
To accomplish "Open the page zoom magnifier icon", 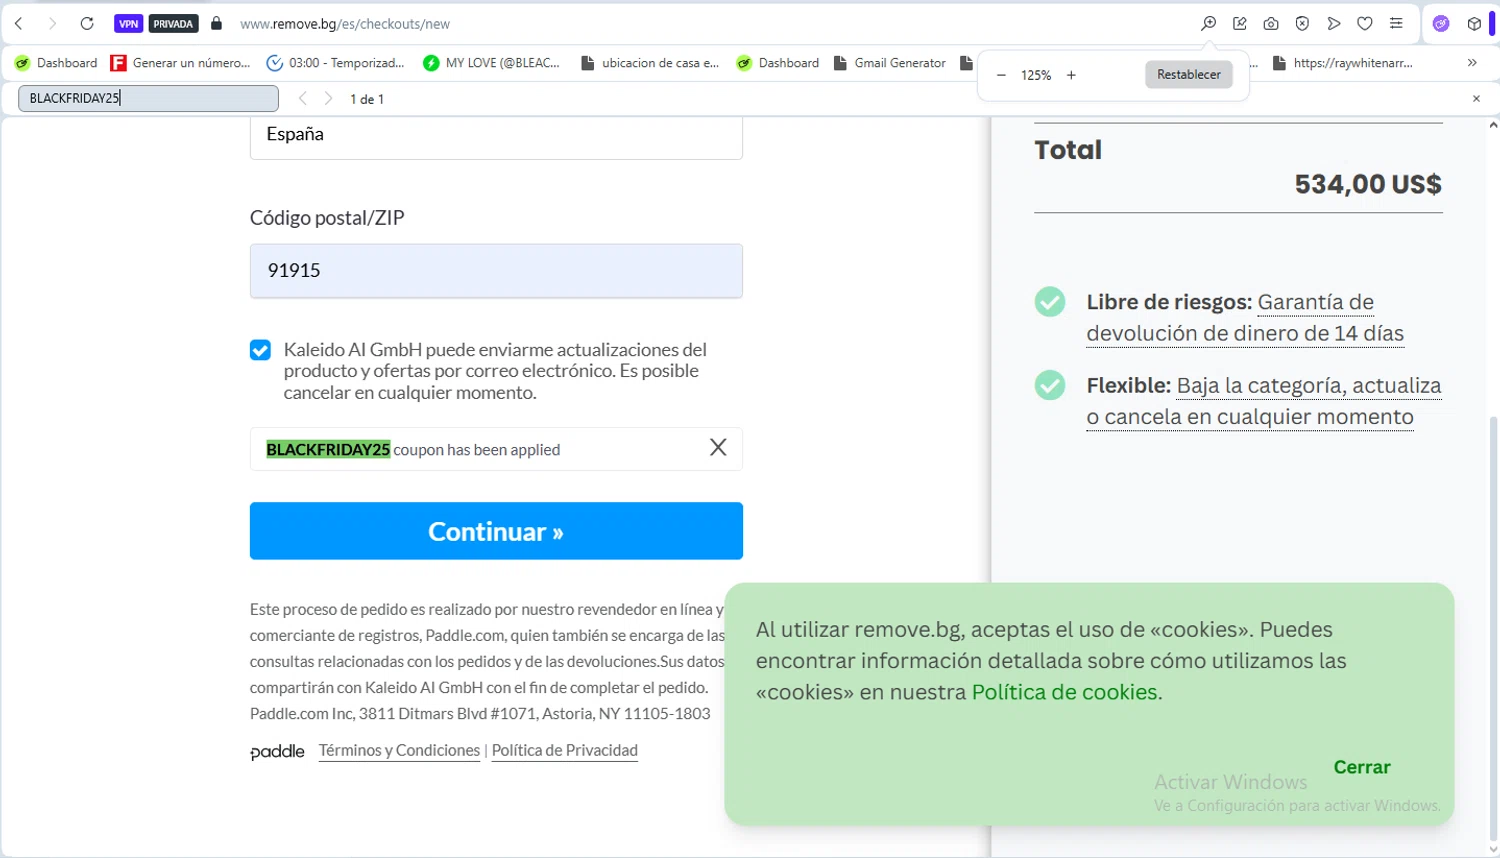I will click(x=1208, y=24).
